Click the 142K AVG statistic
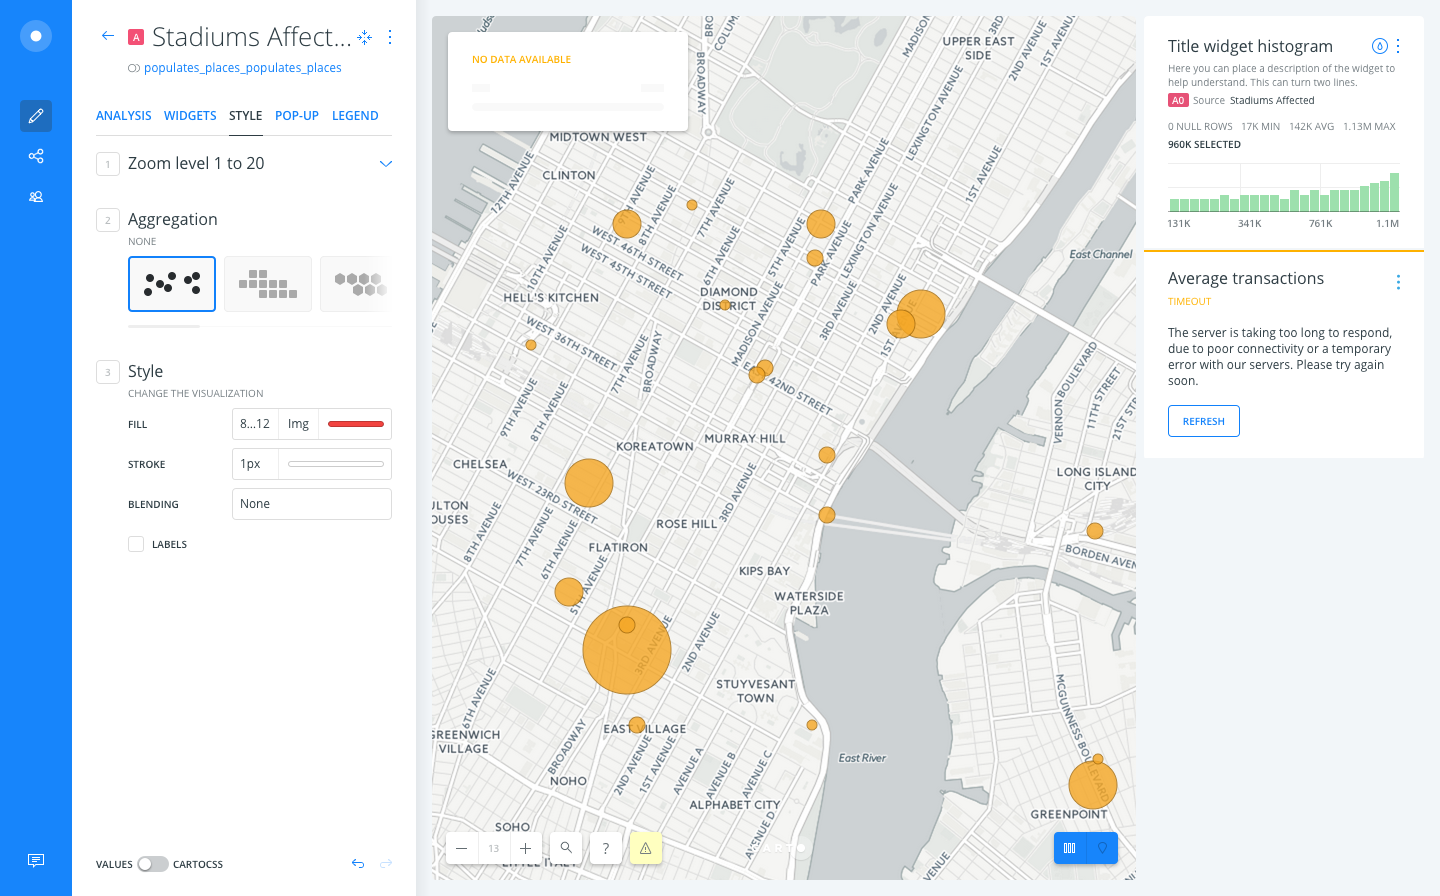 pos(1311,127)
